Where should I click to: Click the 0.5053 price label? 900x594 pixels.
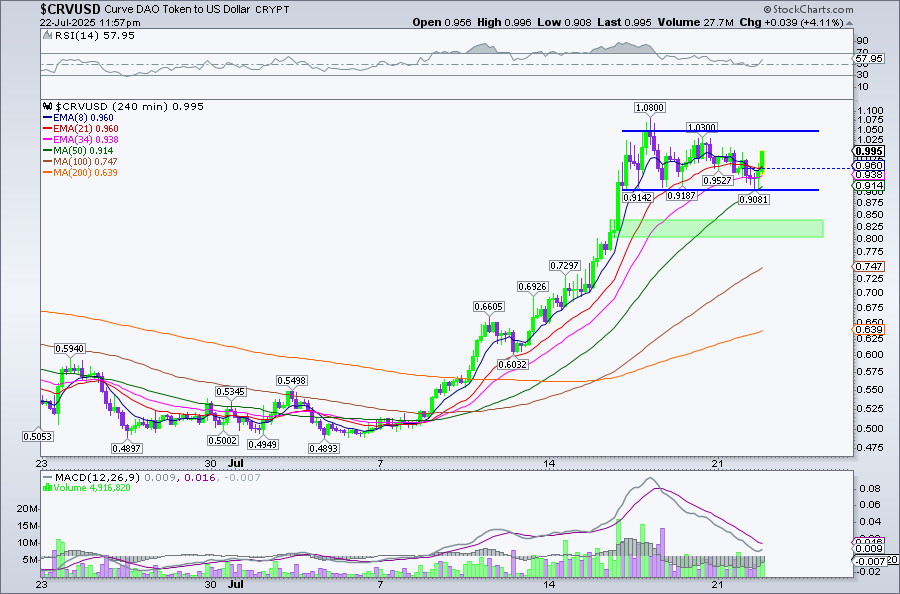coord(37,436)
